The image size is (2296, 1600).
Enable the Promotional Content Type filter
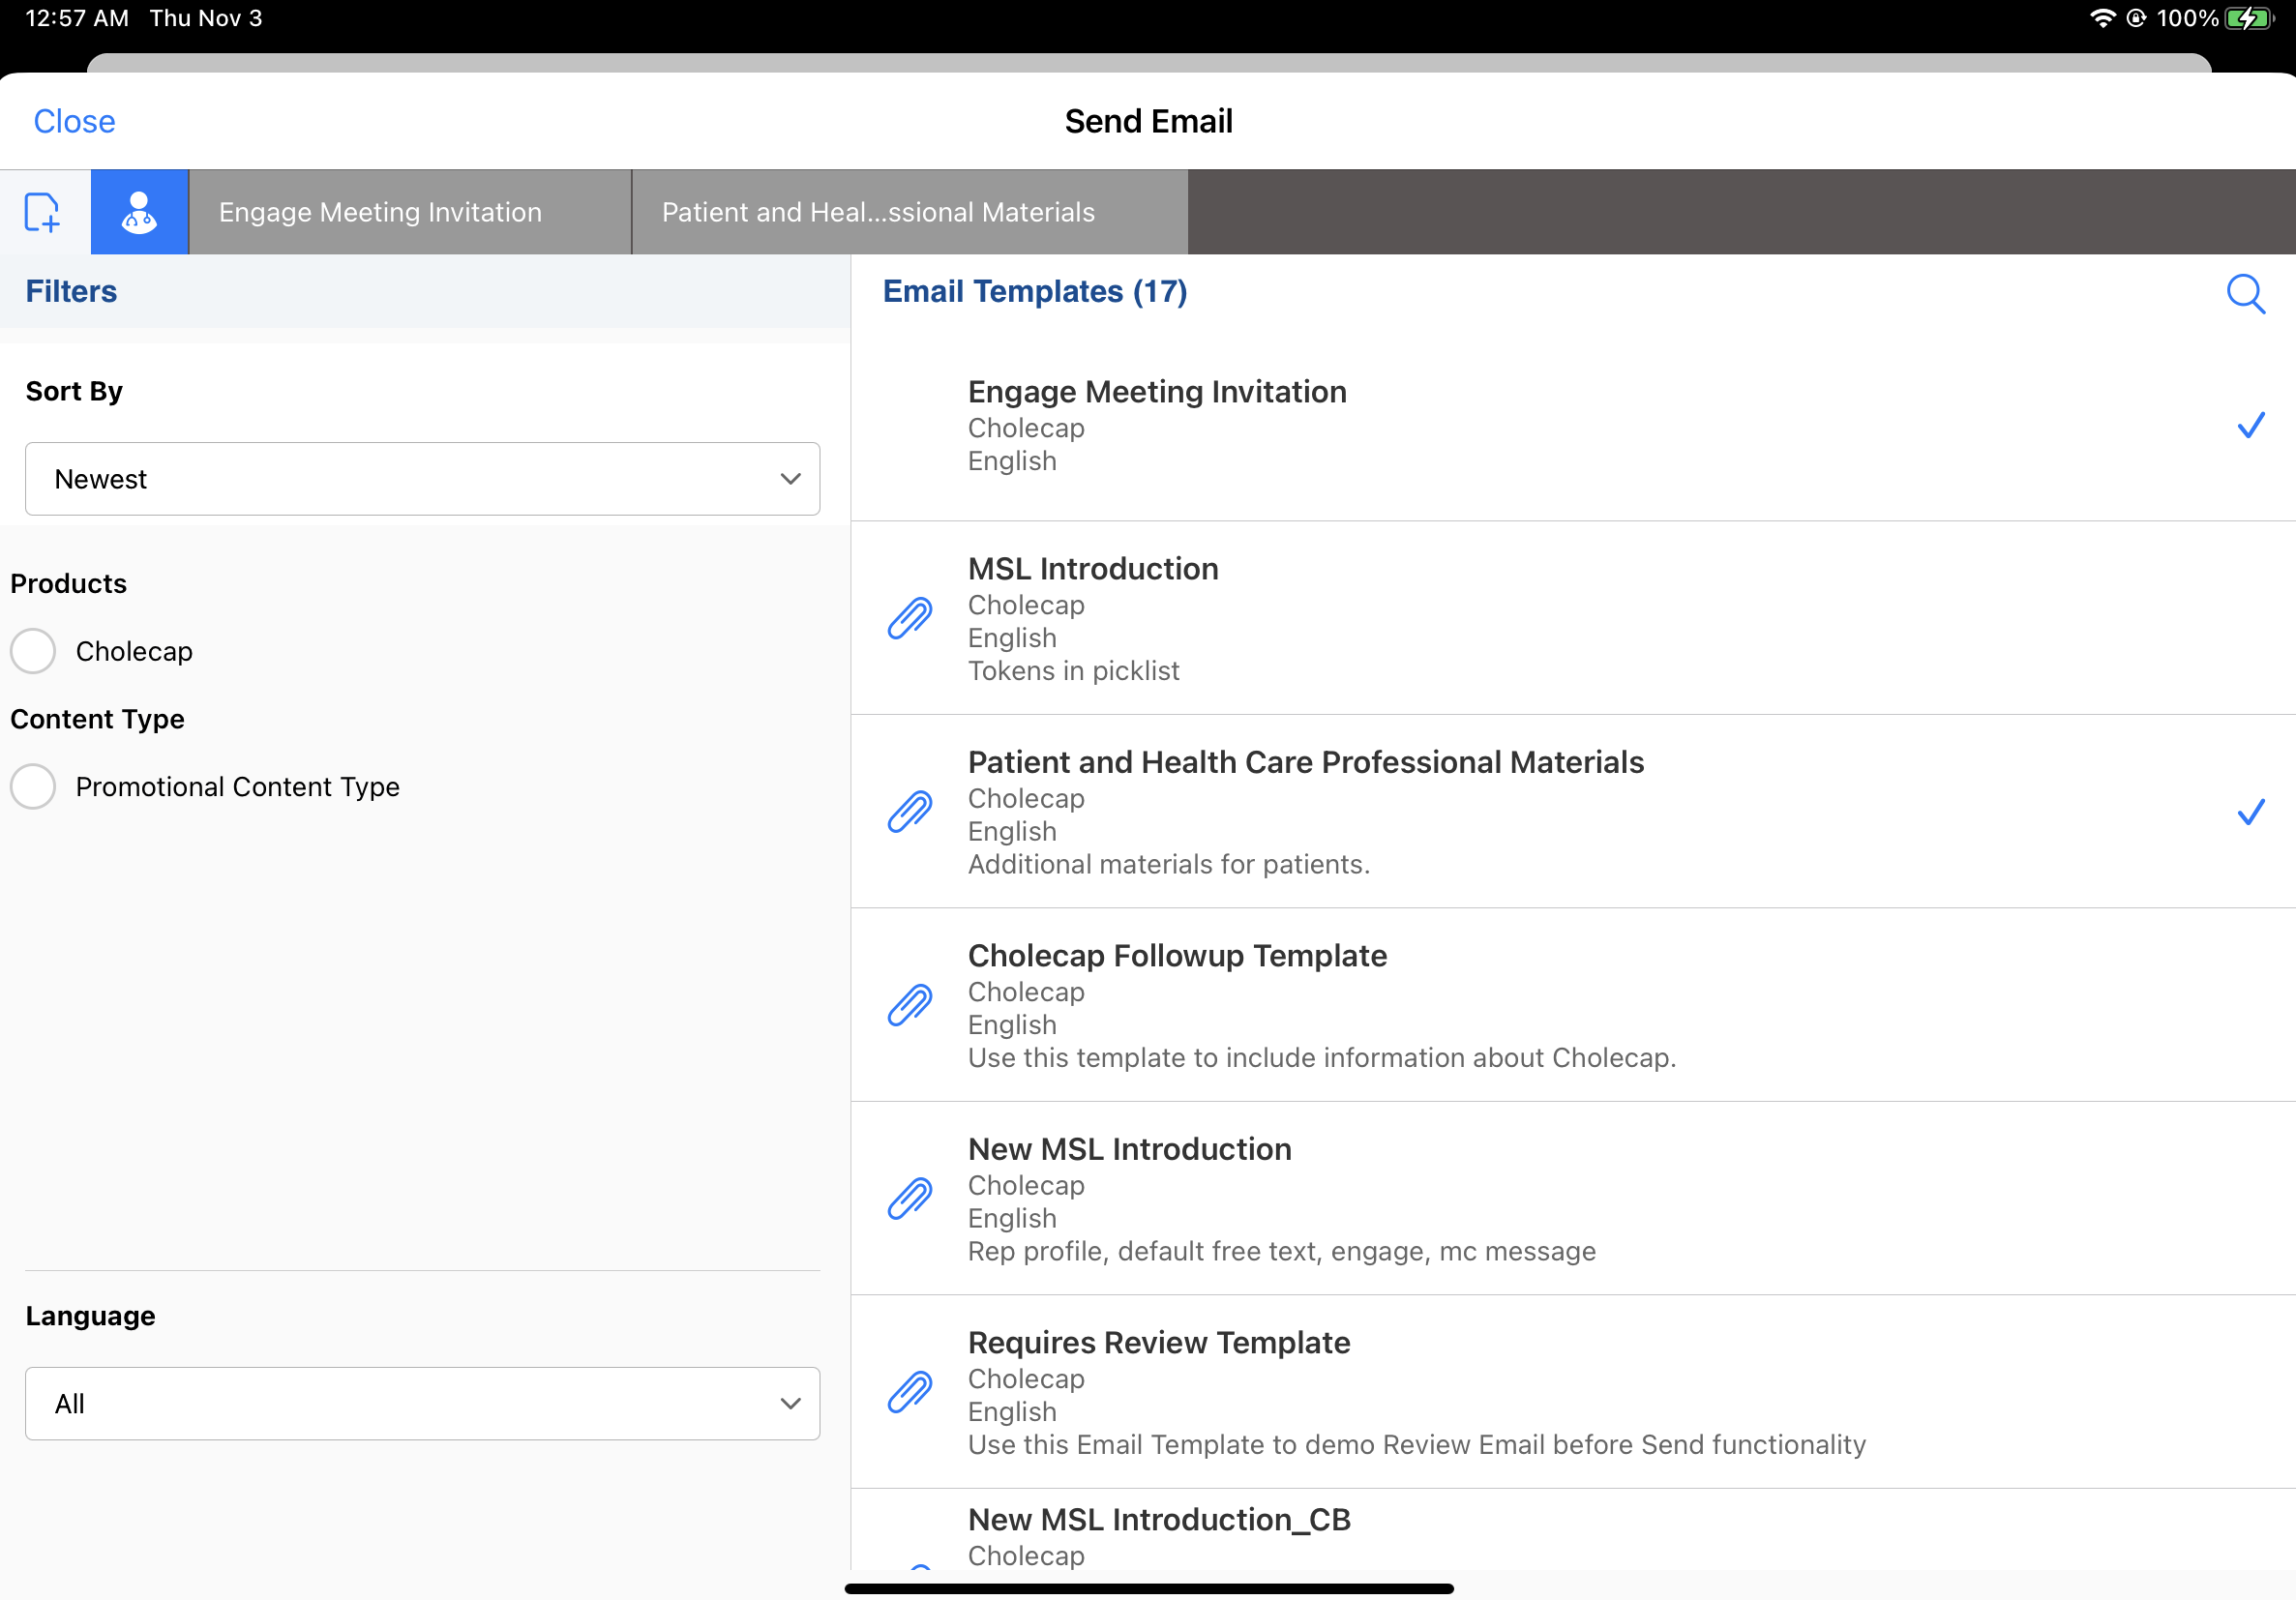(x=33, y=786)
